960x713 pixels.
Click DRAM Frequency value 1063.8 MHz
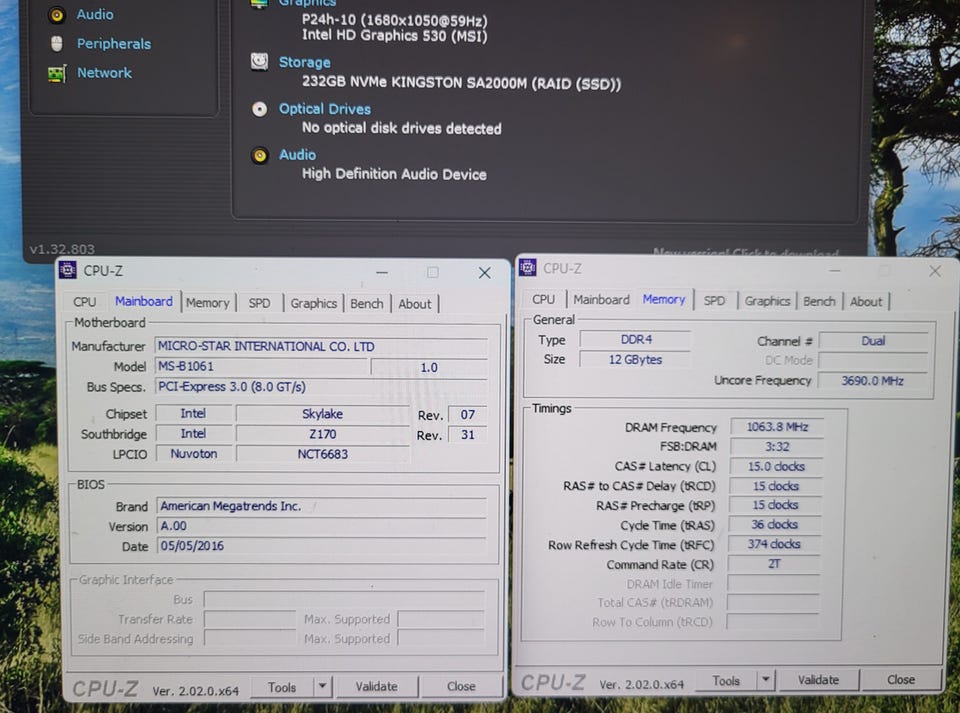click(x=777, y=427)
